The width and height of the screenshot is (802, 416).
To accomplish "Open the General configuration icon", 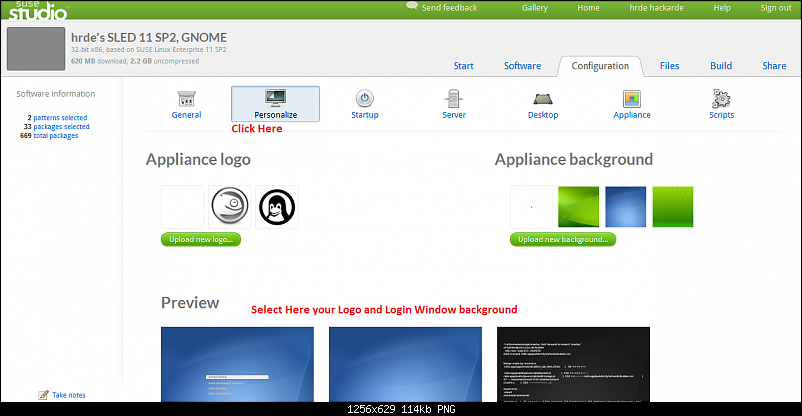I will 186,99.
